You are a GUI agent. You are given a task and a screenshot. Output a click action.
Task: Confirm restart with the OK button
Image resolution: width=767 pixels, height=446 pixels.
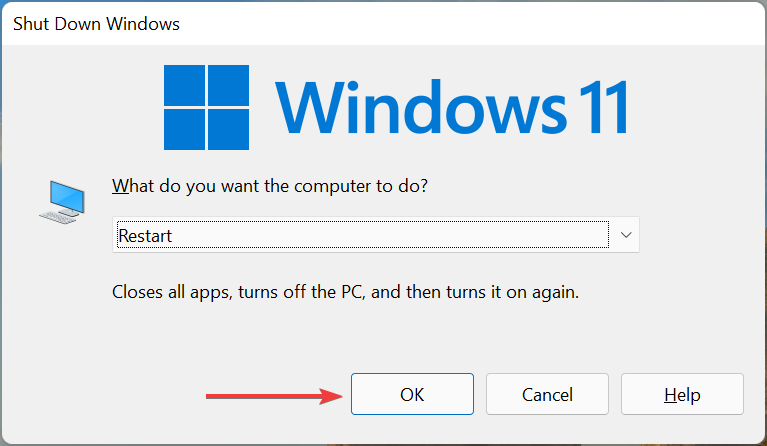tap(412, 395)
